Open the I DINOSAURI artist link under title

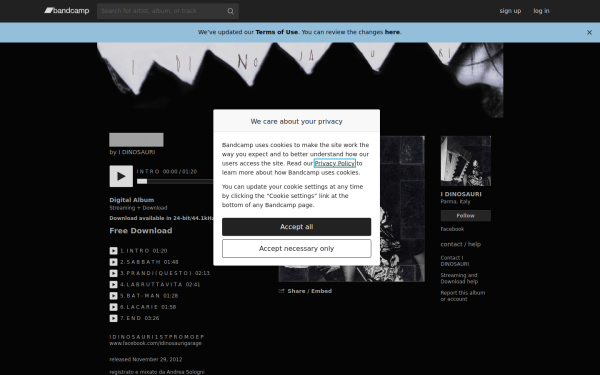137,152
